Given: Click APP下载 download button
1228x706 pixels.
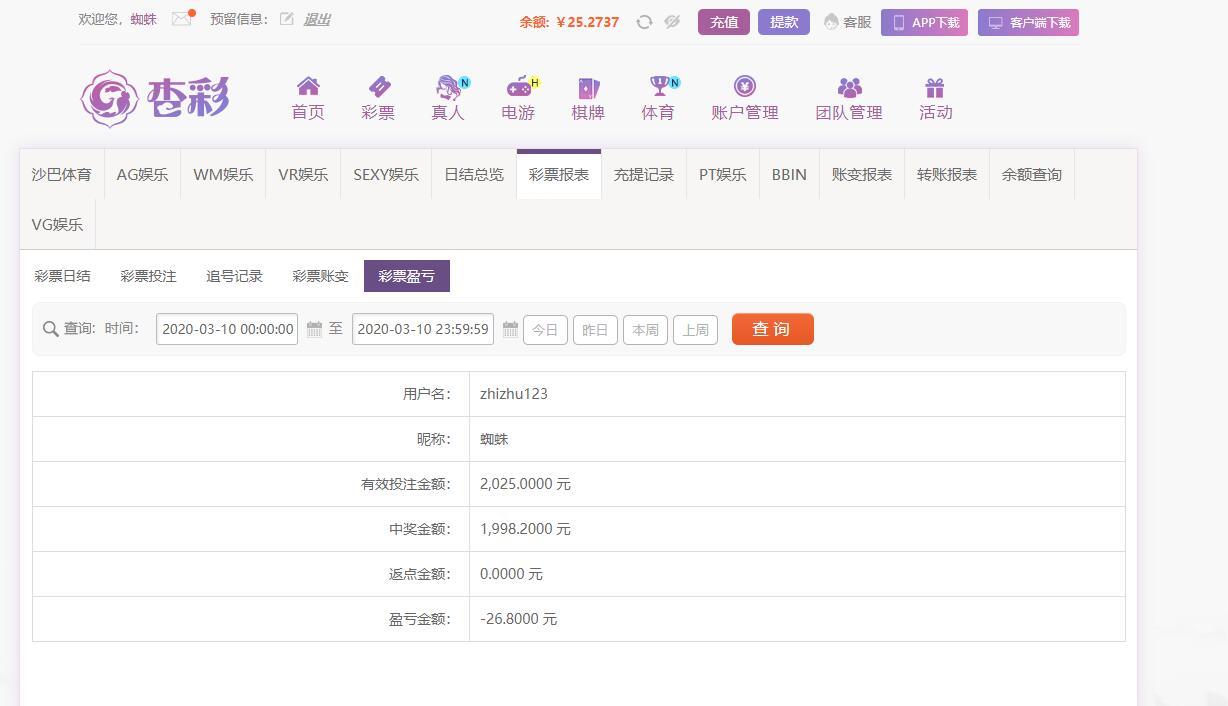Looking at the screenshot, I should click(924, 22).
